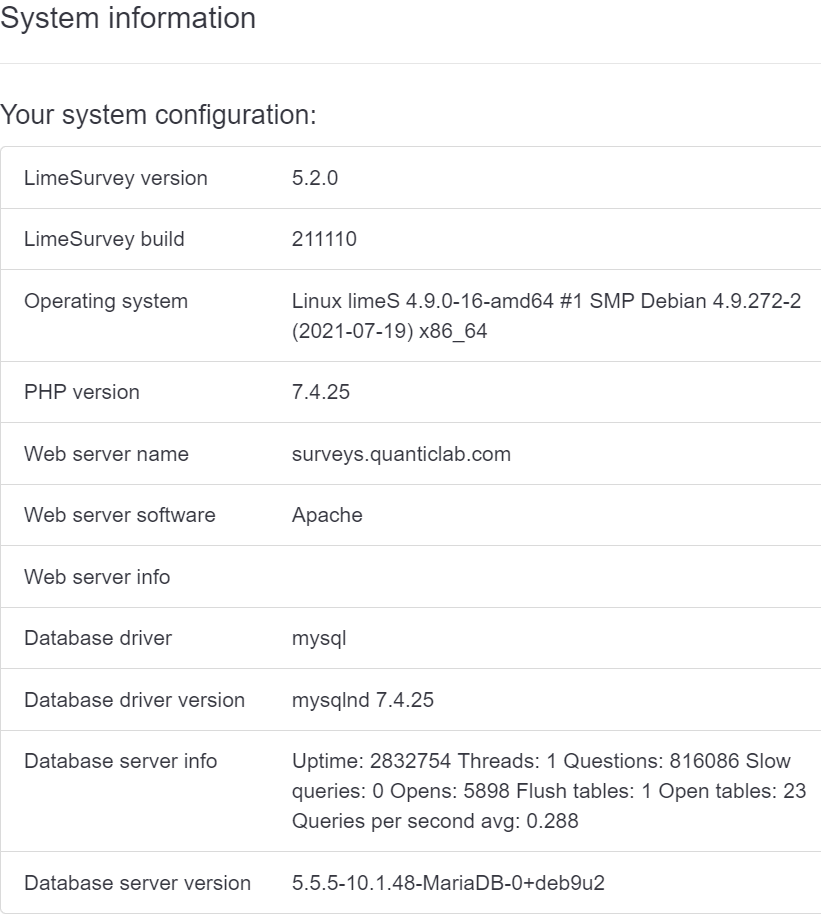Screen dimensions: 821x915
Task: Click the surveys.quanticlab.com server name
Action: point(401,454)
